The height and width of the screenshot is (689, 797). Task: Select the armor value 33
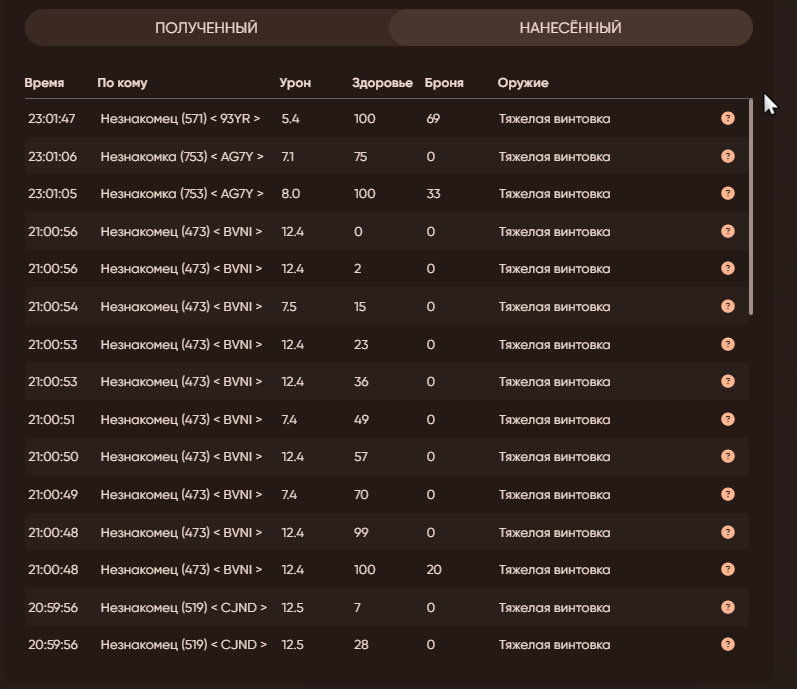click(433, 194)
